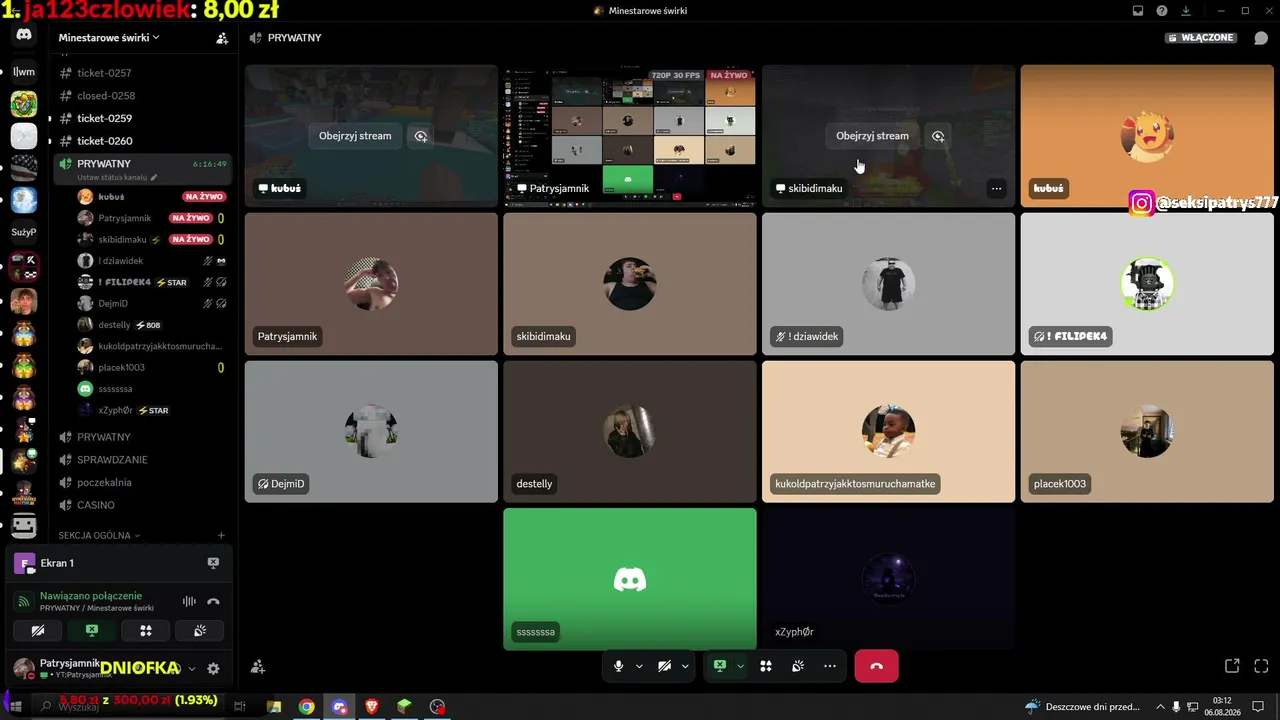
Task: Invite friends icon below the user panel
Action: coord(257,666)
